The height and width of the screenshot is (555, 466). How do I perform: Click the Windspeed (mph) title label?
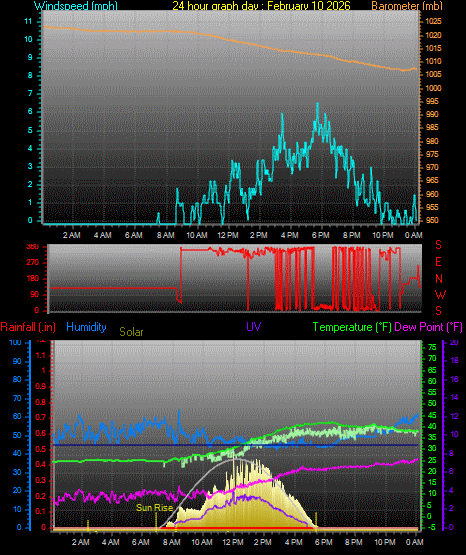point(76,5)
